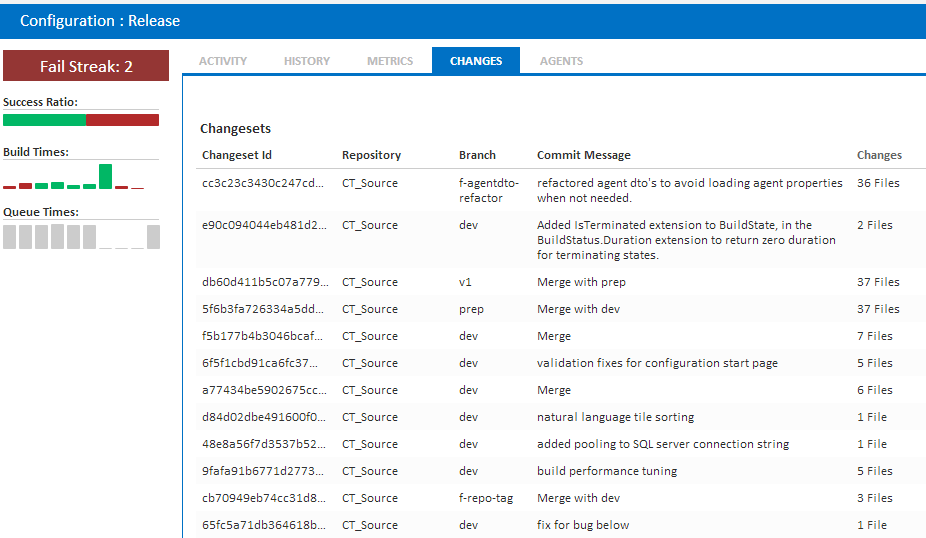Open the History tab
The height and width of the screenshot is (538, 926).
pyautogui.click(x=307, y=61)
